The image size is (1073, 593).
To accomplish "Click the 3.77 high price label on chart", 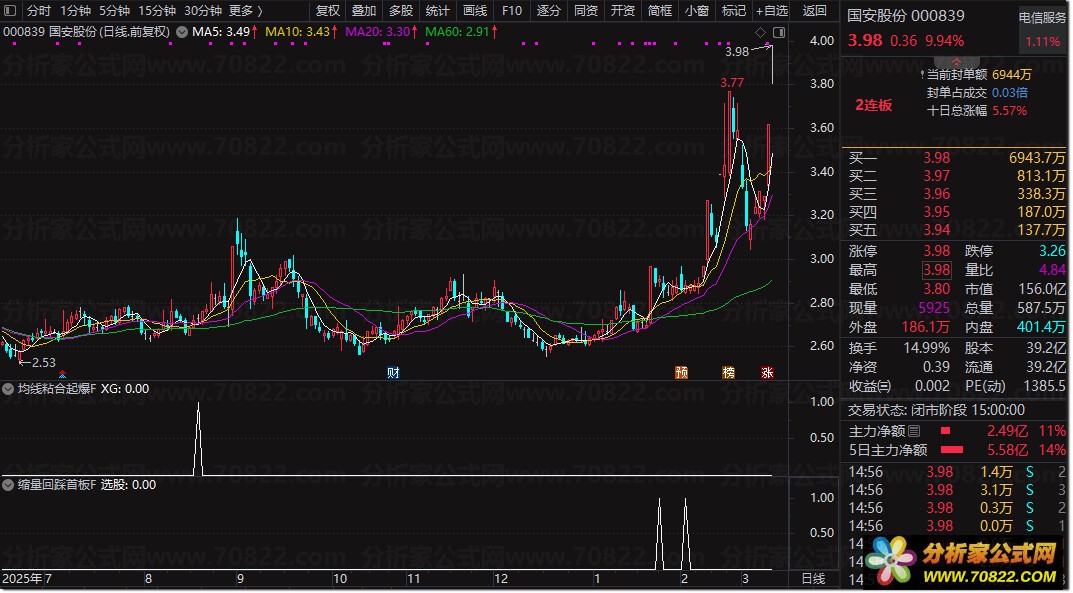I will point(732,83).
